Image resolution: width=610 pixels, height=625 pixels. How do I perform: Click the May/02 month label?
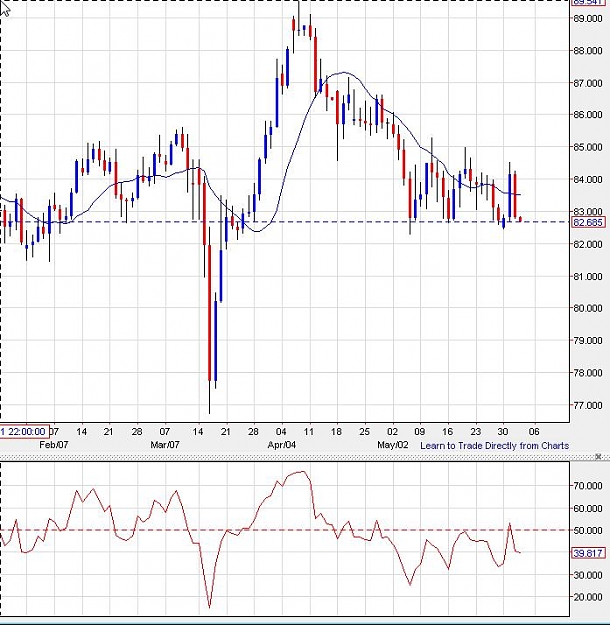click(x=393, y=445)
